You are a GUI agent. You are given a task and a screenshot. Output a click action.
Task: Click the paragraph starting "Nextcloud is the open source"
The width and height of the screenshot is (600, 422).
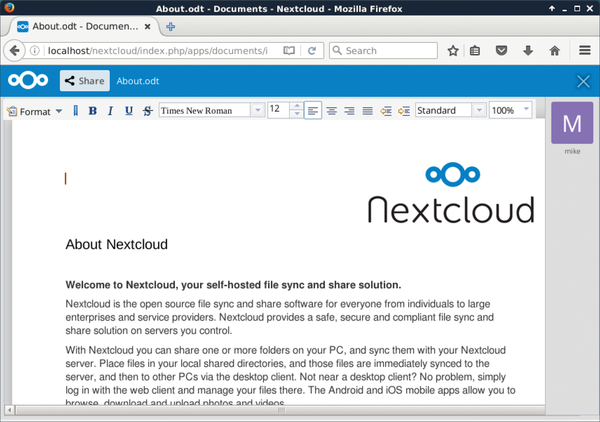click(x=280, y=317)
